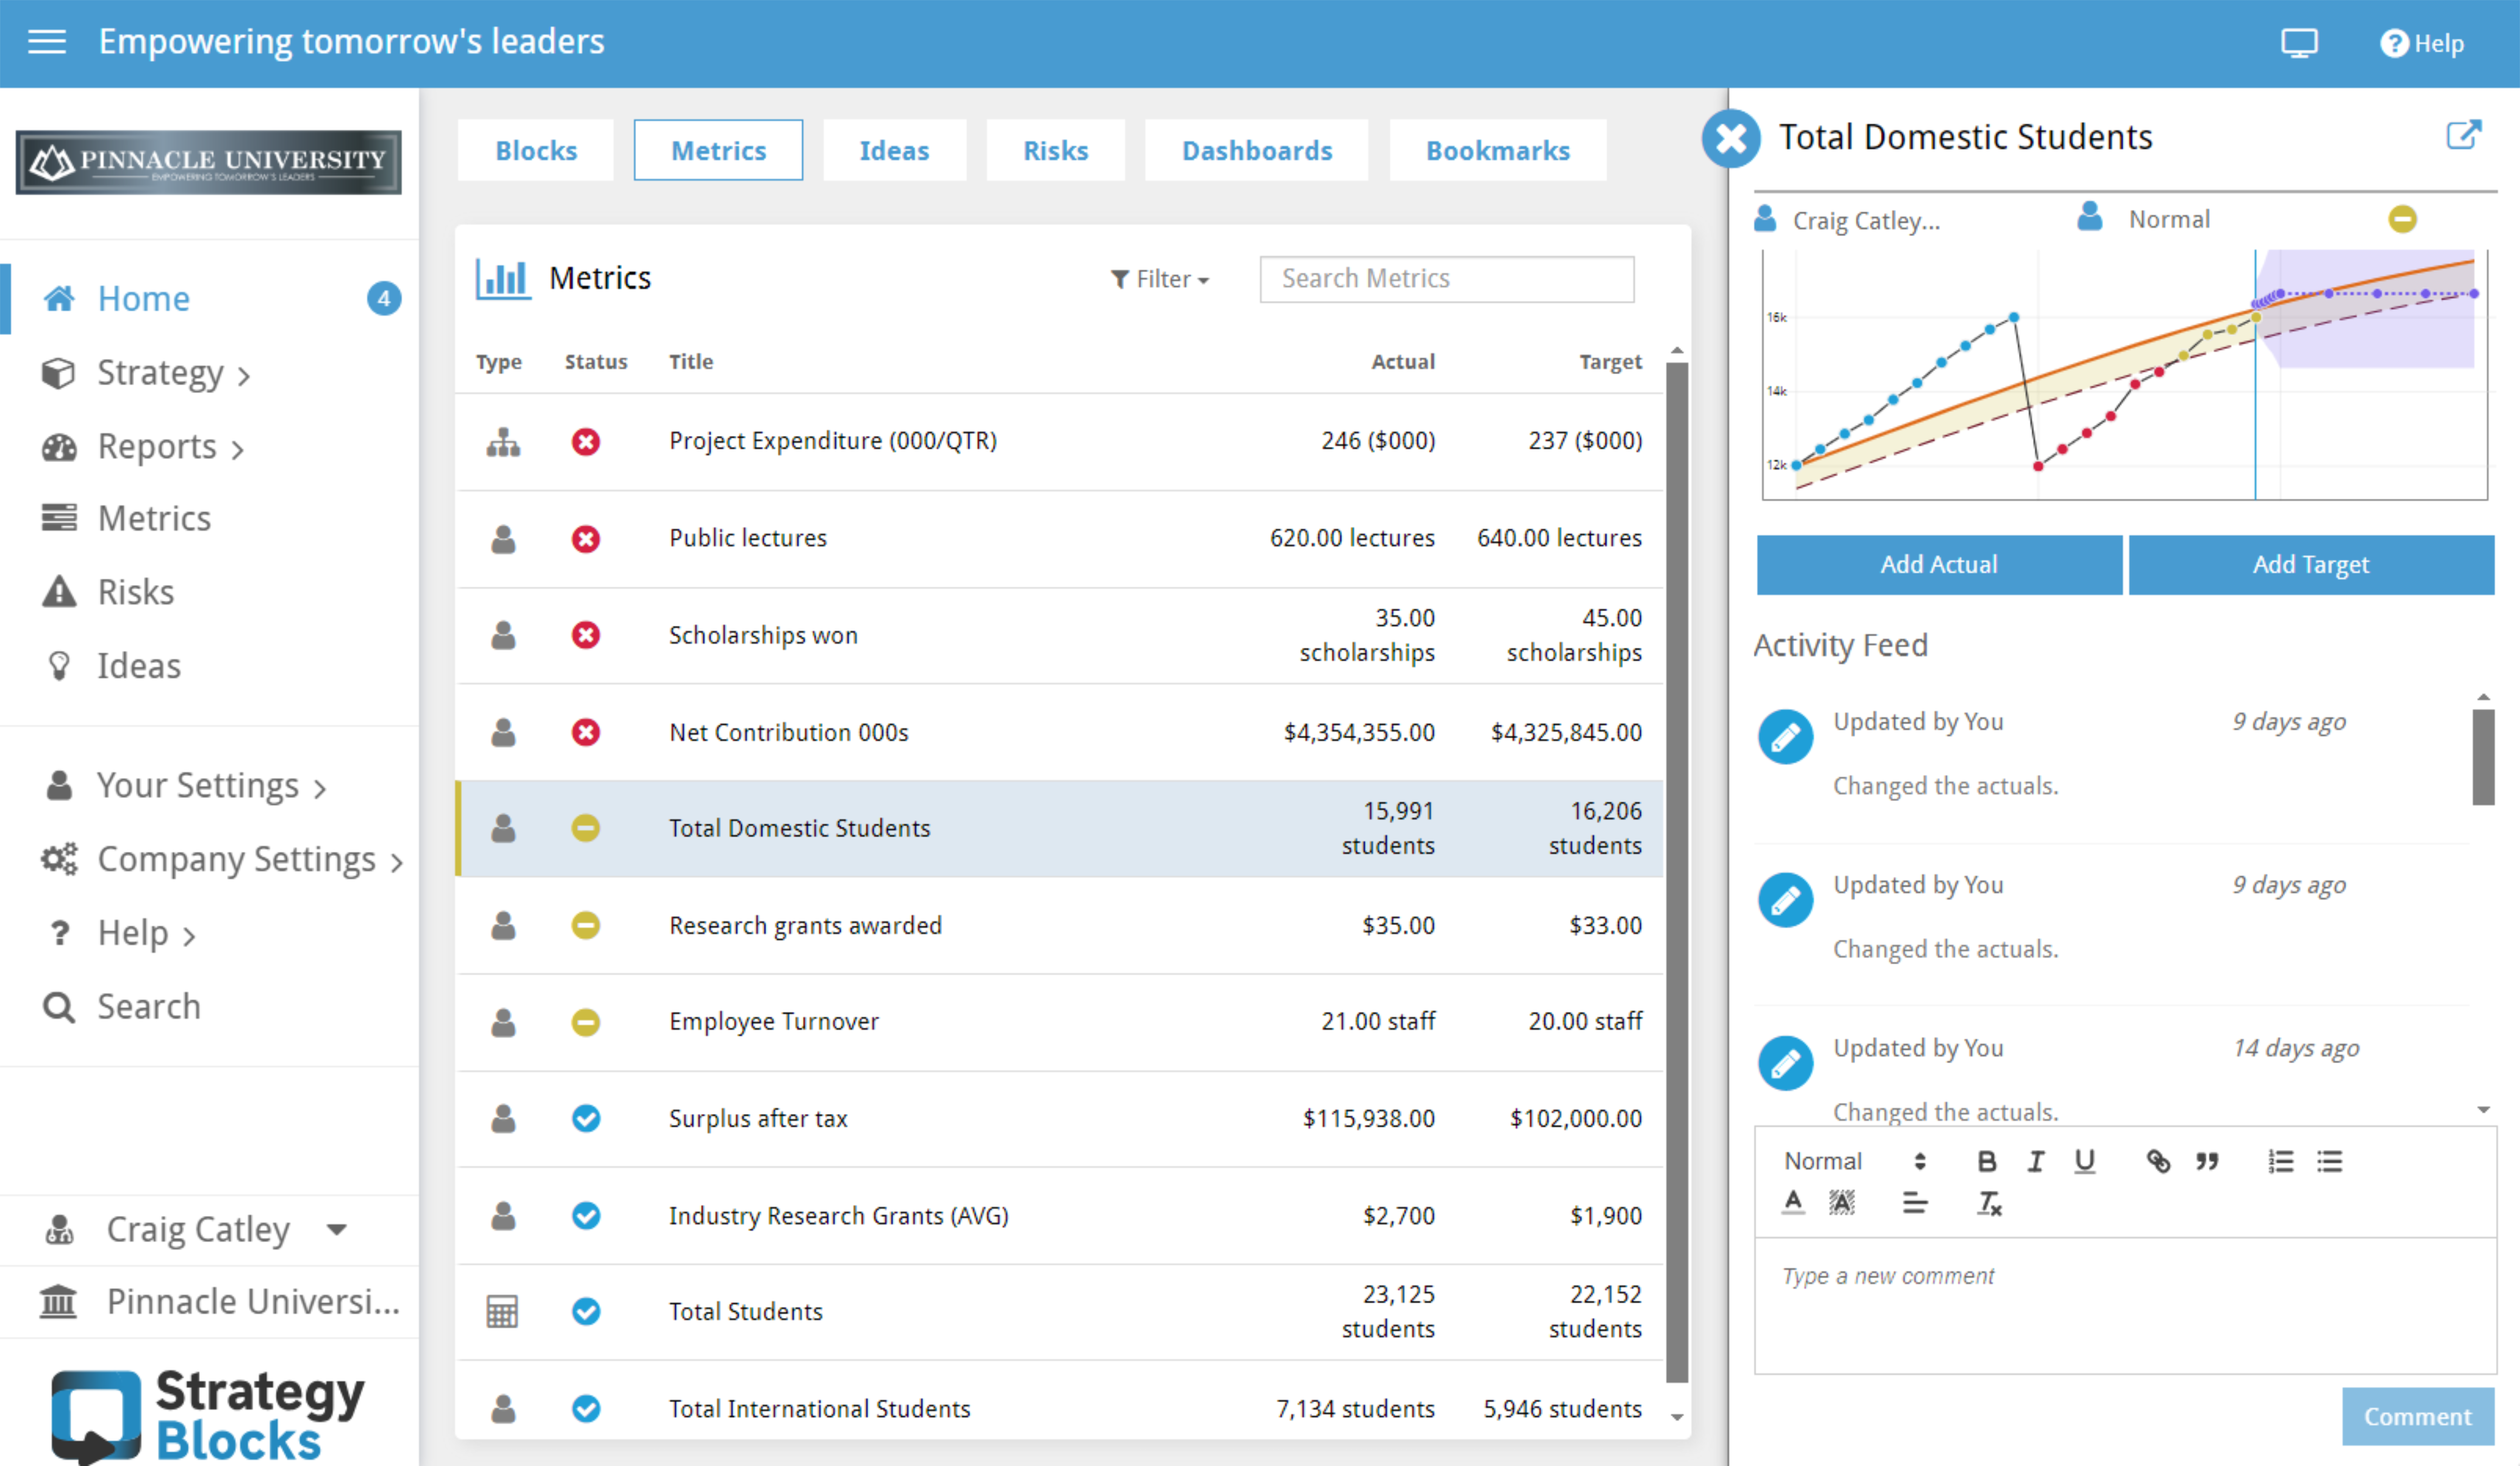Toggle italic in comment editor

tap(2035, 1161)
